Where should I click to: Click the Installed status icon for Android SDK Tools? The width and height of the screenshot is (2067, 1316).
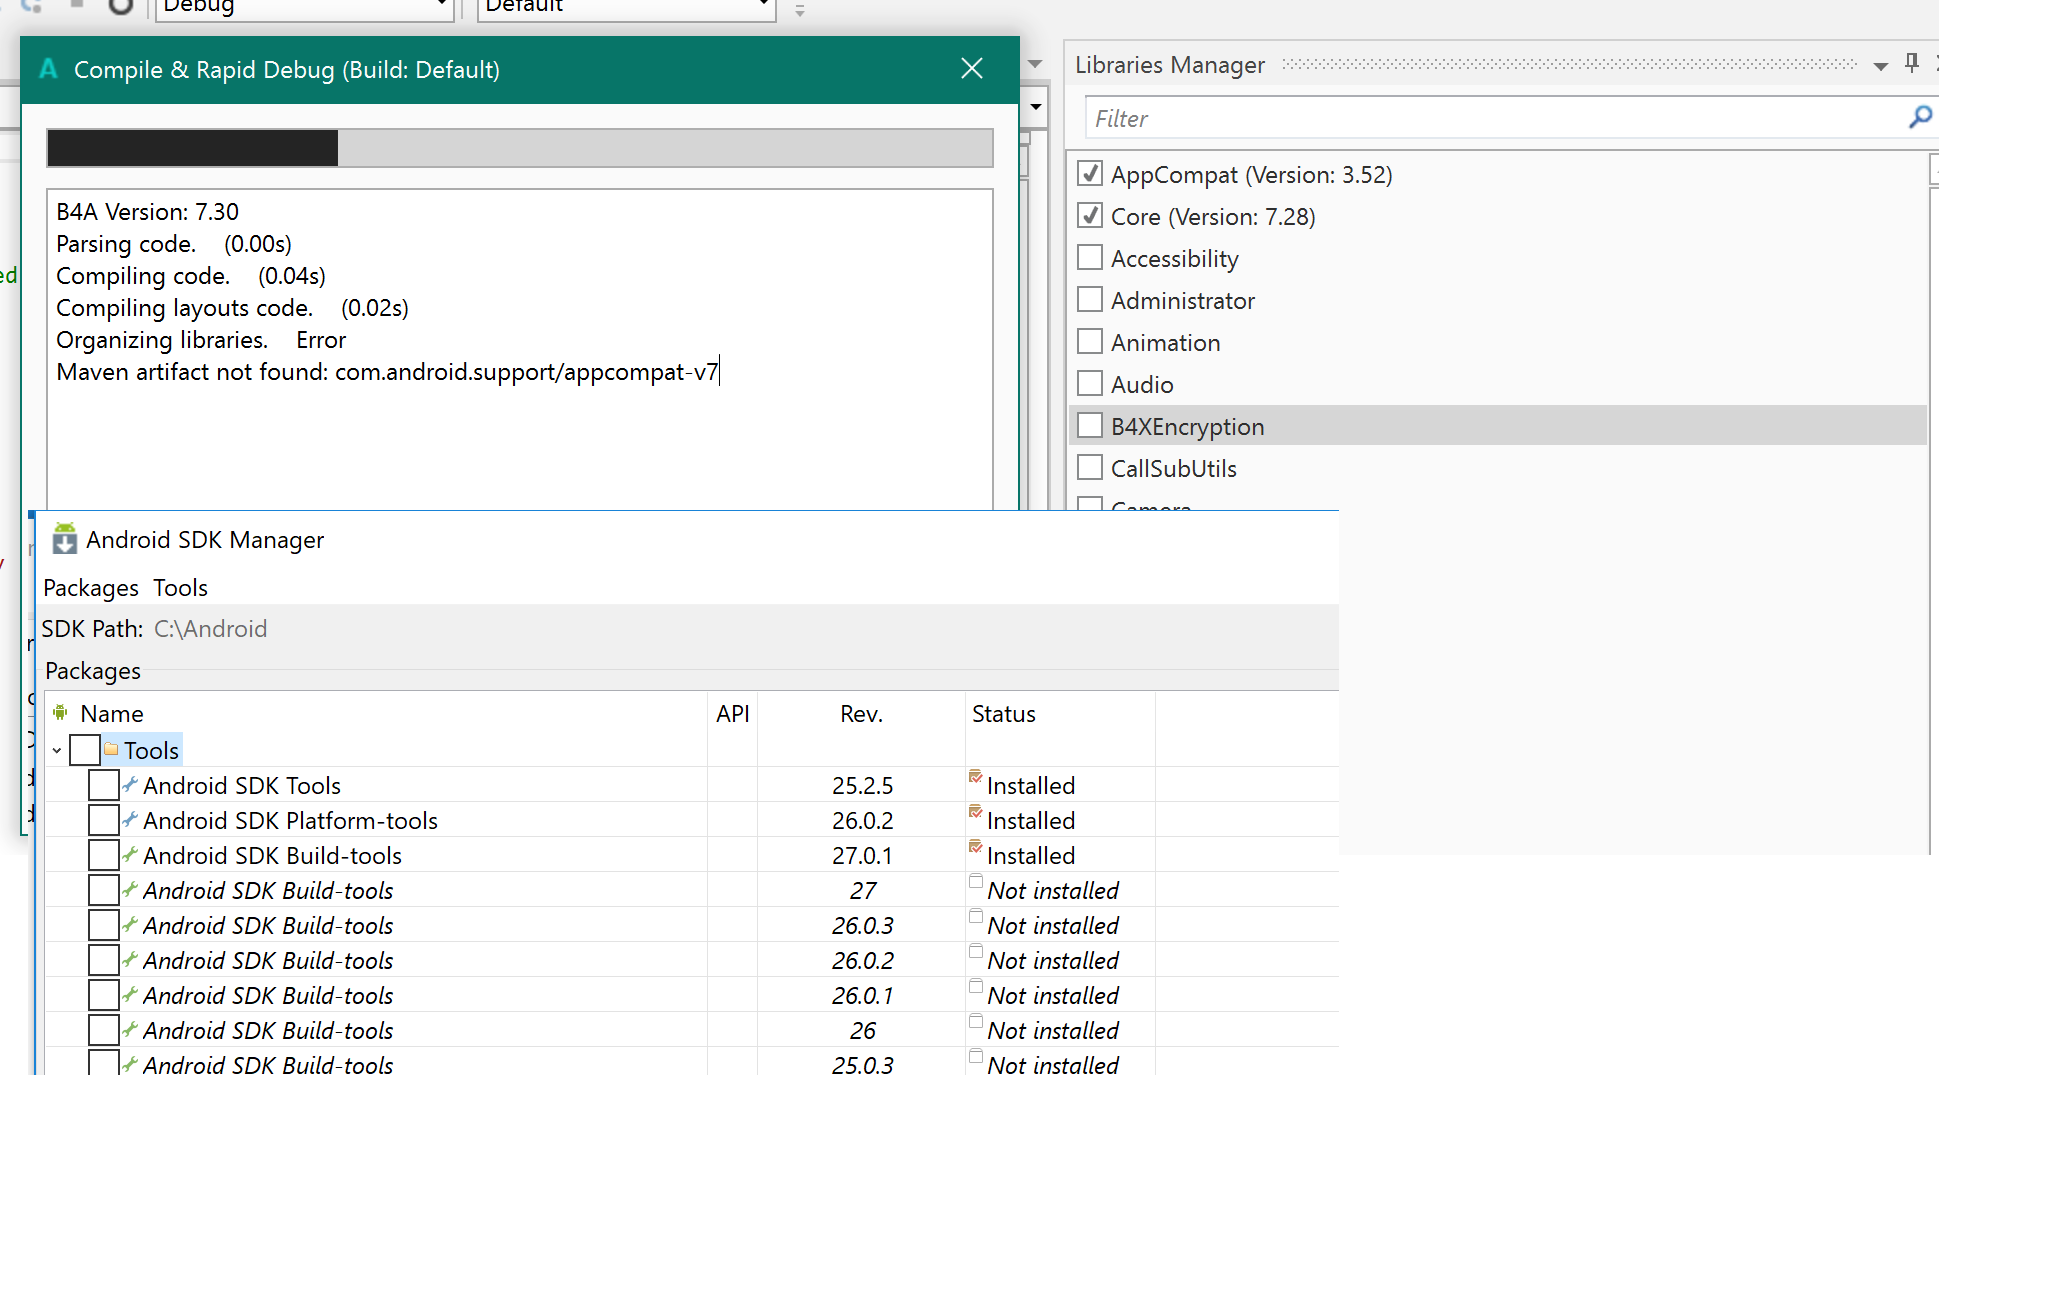tap(976, 778)
